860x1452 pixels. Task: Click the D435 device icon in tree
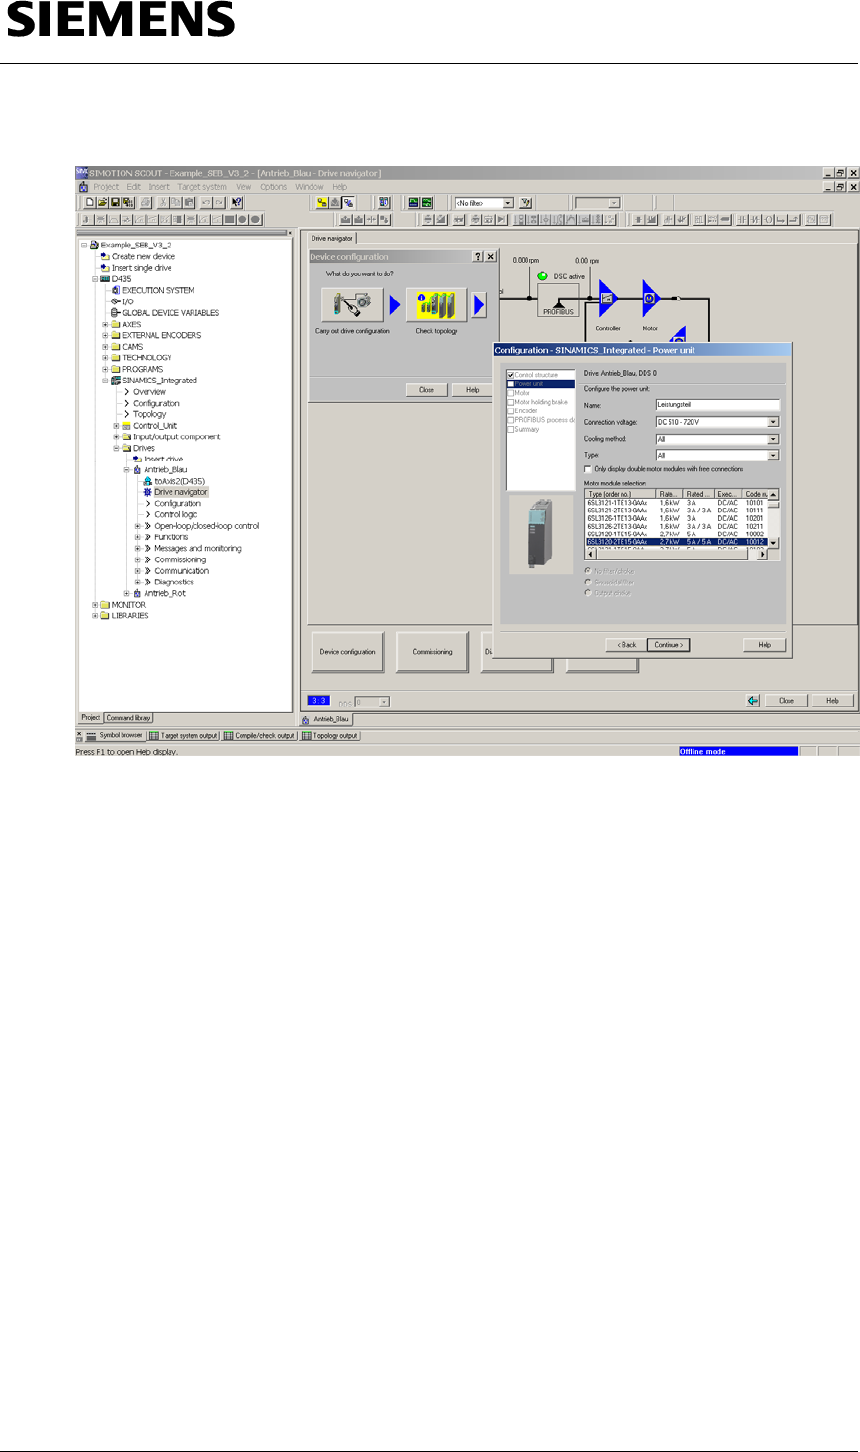(x=104, y=279)
